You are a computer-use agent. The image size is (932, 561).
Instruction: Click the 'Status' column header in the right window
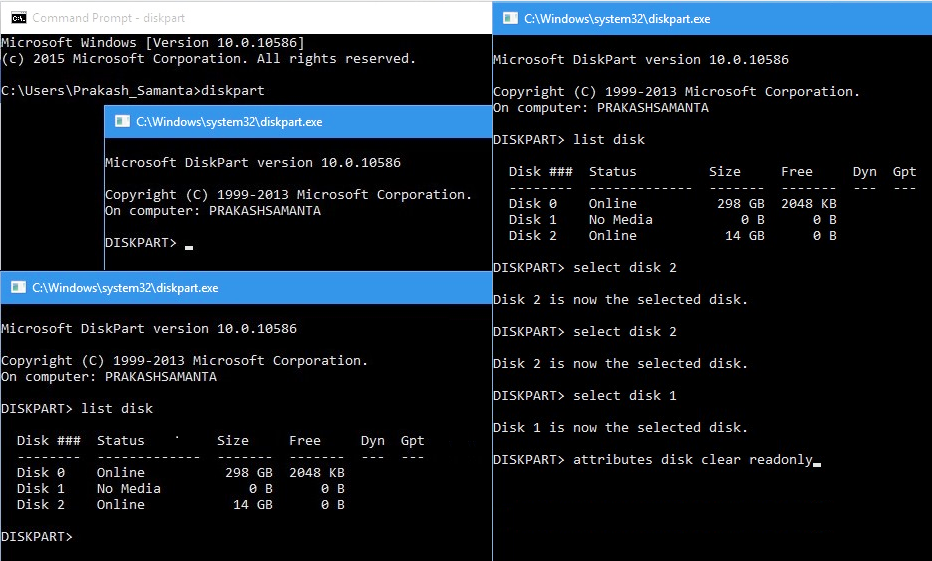click(x=612, y=171)
